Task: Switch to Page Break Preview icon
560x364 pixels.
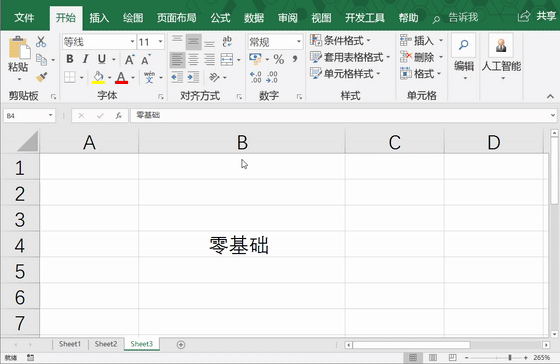Action: 452,357
